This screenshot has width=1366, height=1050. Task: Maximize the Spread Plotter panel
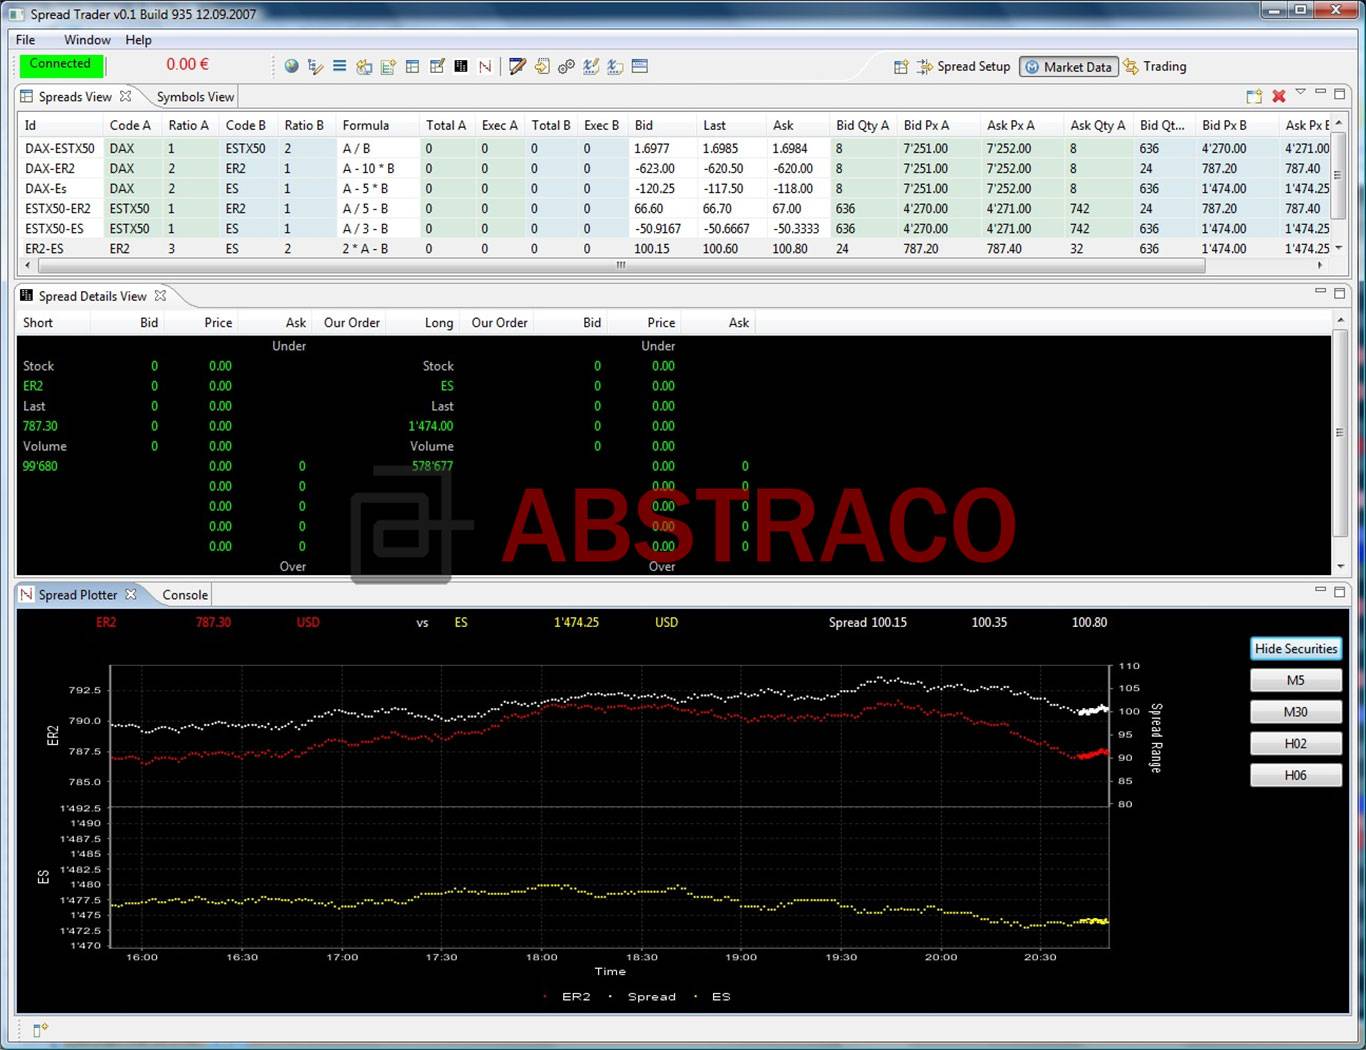click(x=1340, y=589)
